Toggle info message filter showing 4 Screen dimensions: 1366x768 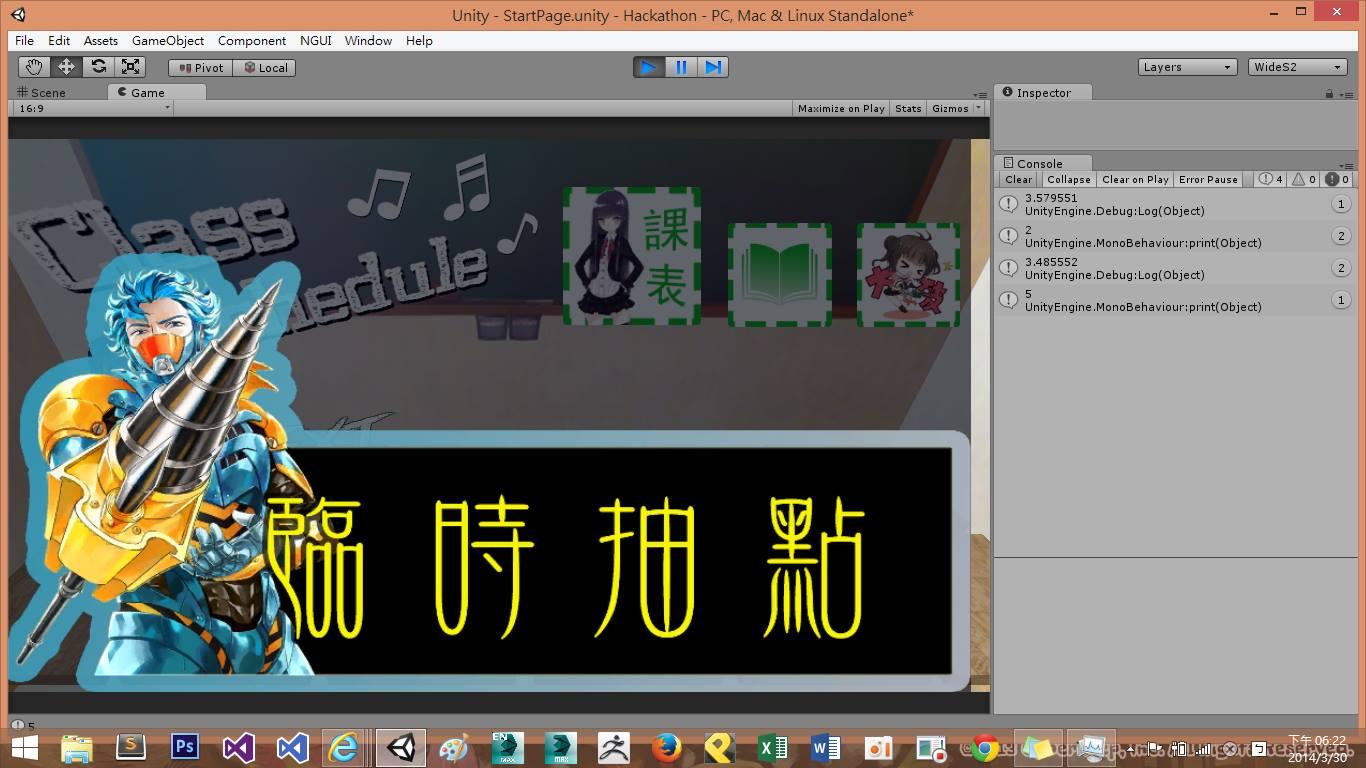point(1271,179)
